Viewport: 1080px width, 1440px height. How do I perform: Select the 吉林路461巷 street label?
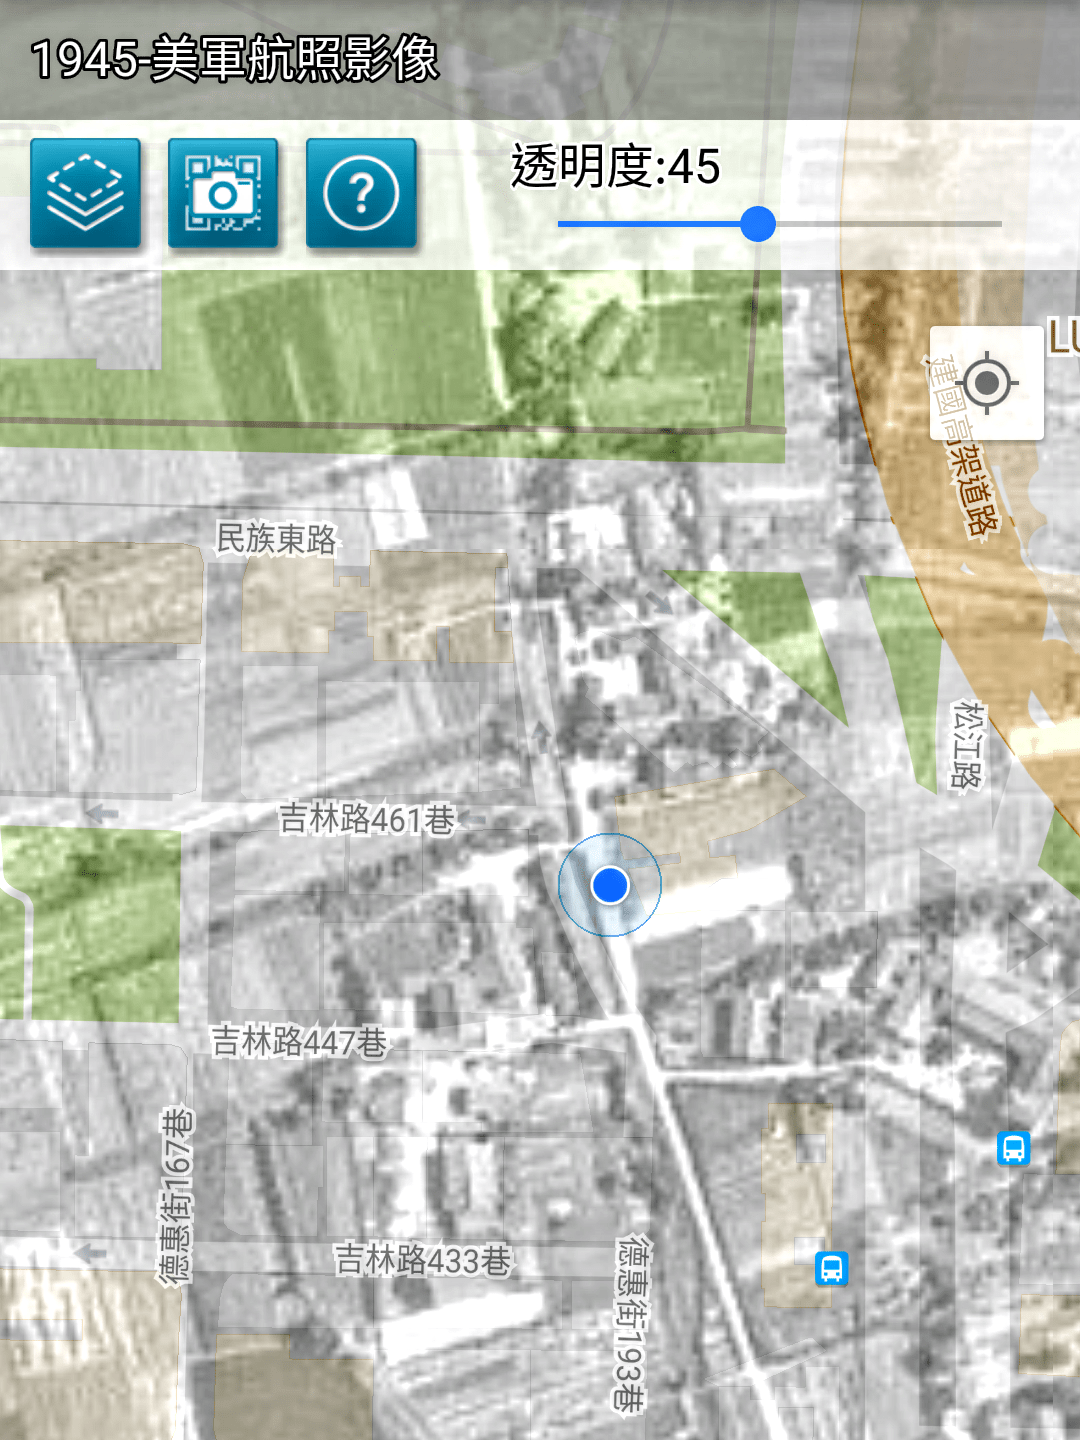pyautogui.click(x=367, y=820)
